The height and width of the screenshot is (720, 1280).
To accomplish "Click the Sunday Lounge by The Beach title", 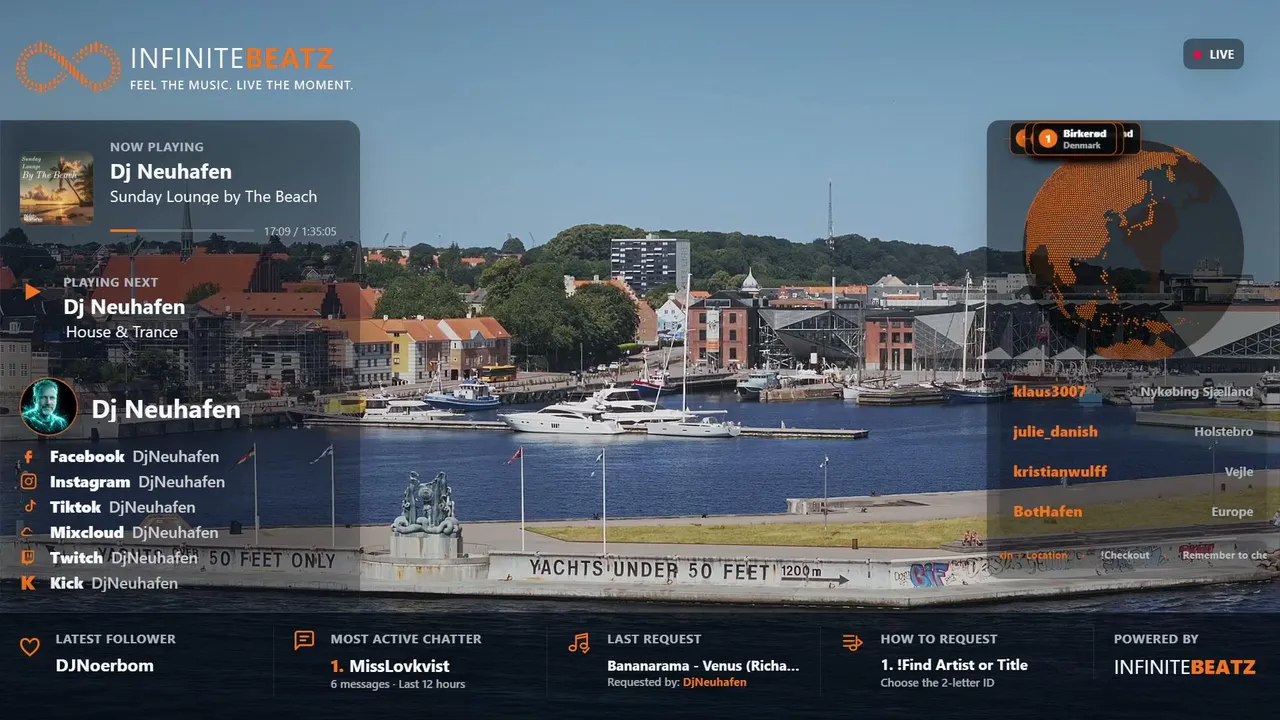I will (213, 197).
